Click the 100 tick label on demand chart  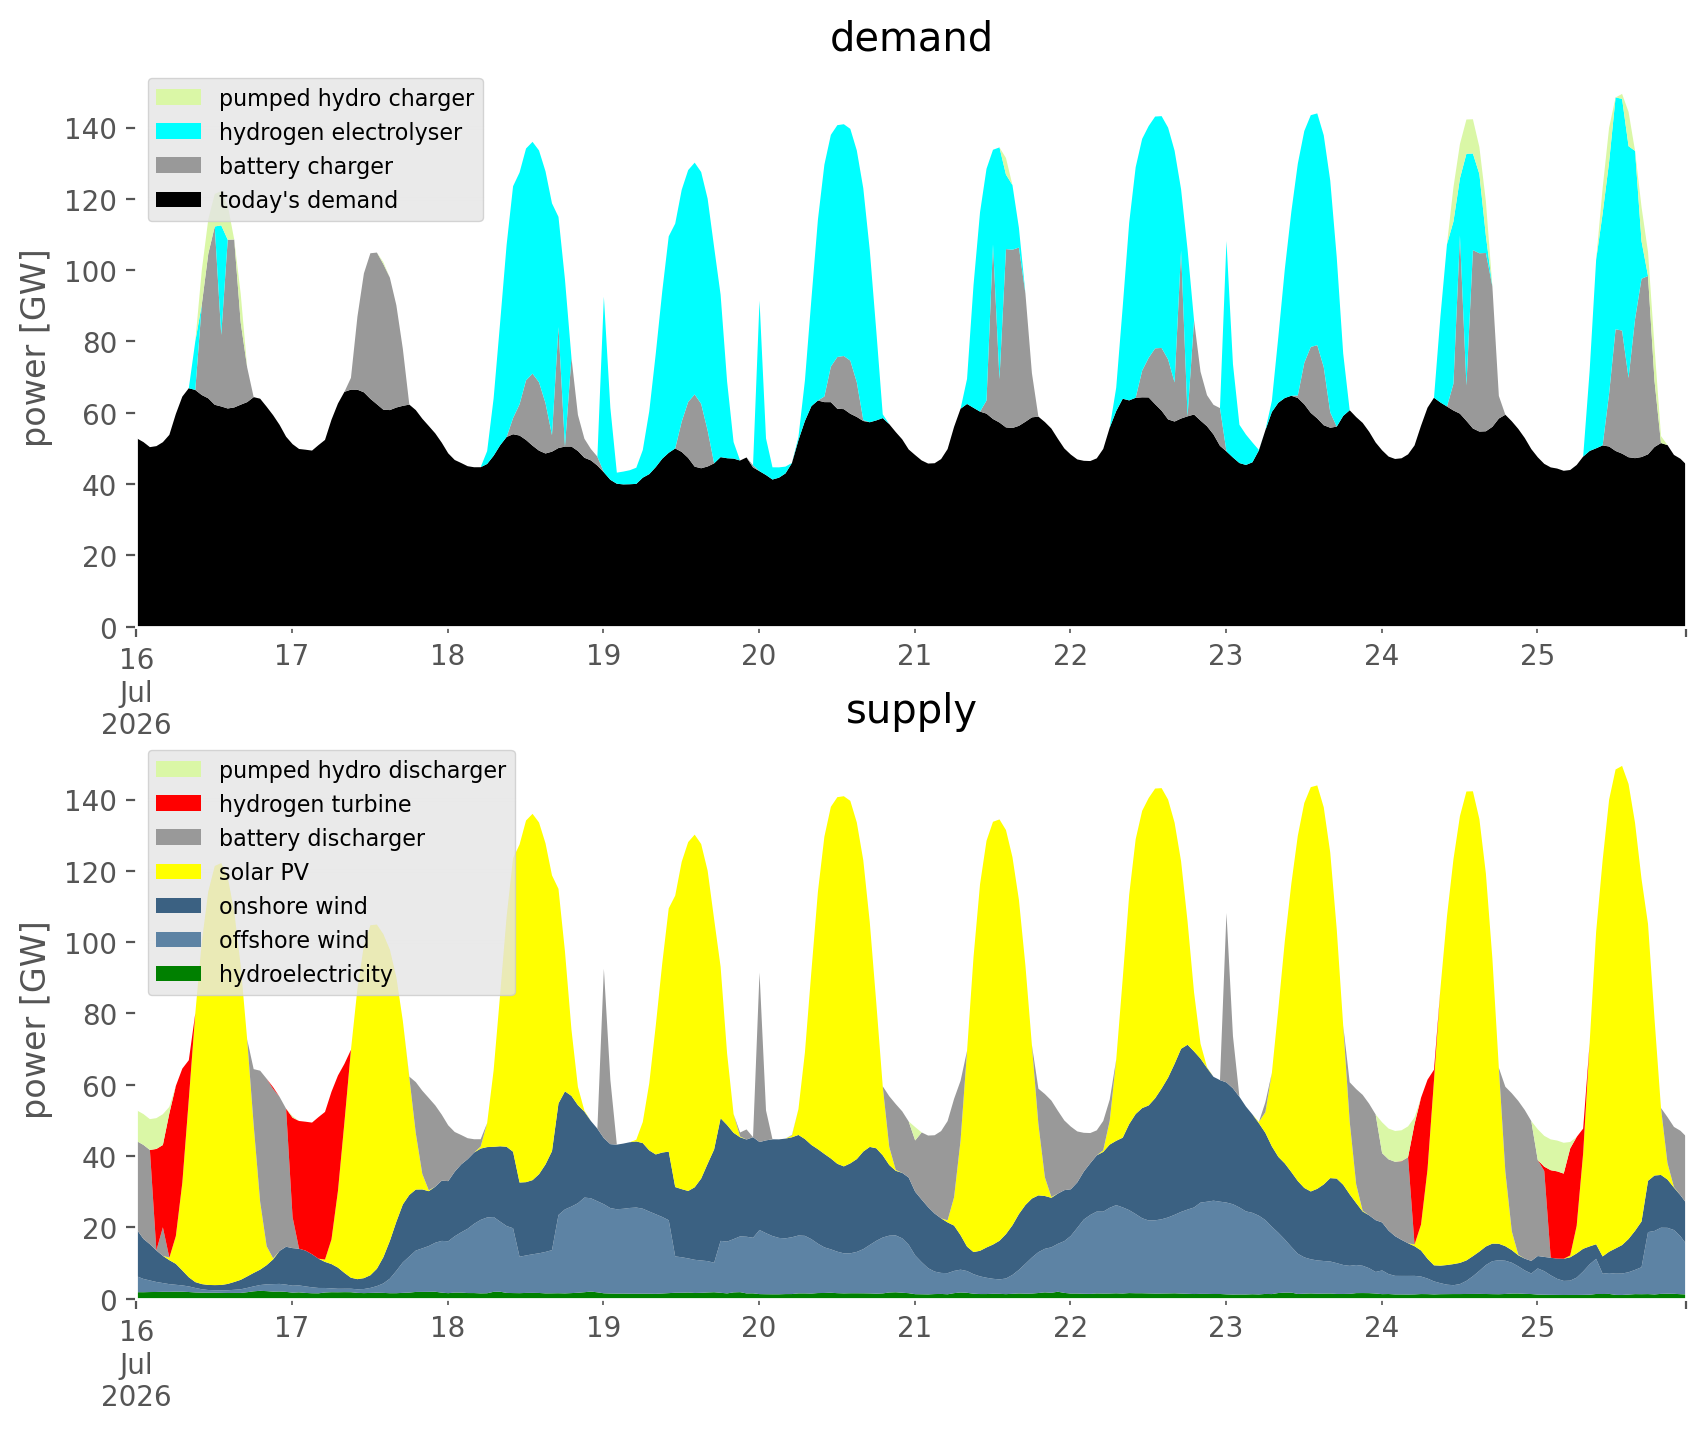point(91,271)
